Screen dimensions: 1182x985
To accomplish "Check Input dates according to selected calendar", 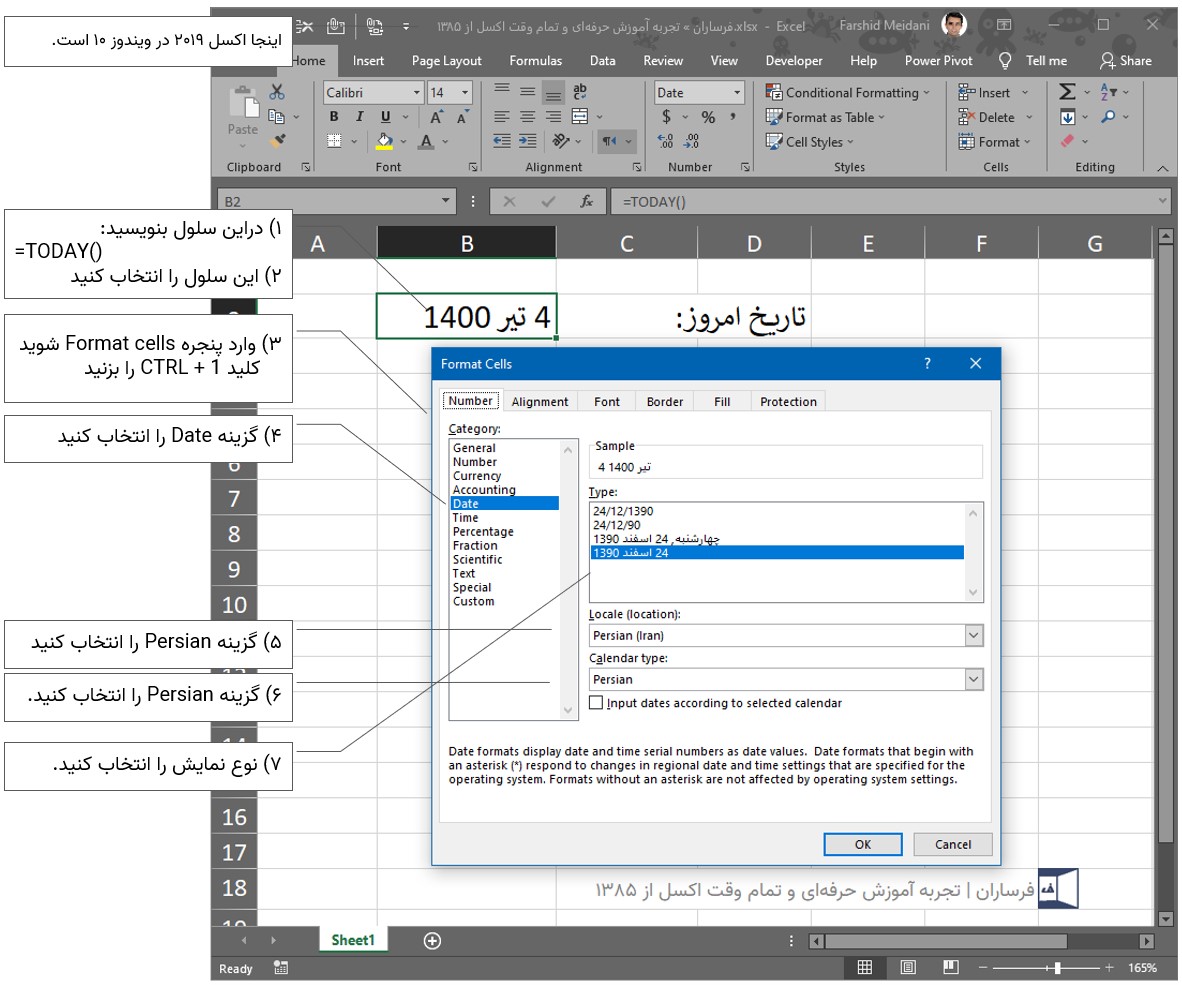I will [x=596, y=702].
